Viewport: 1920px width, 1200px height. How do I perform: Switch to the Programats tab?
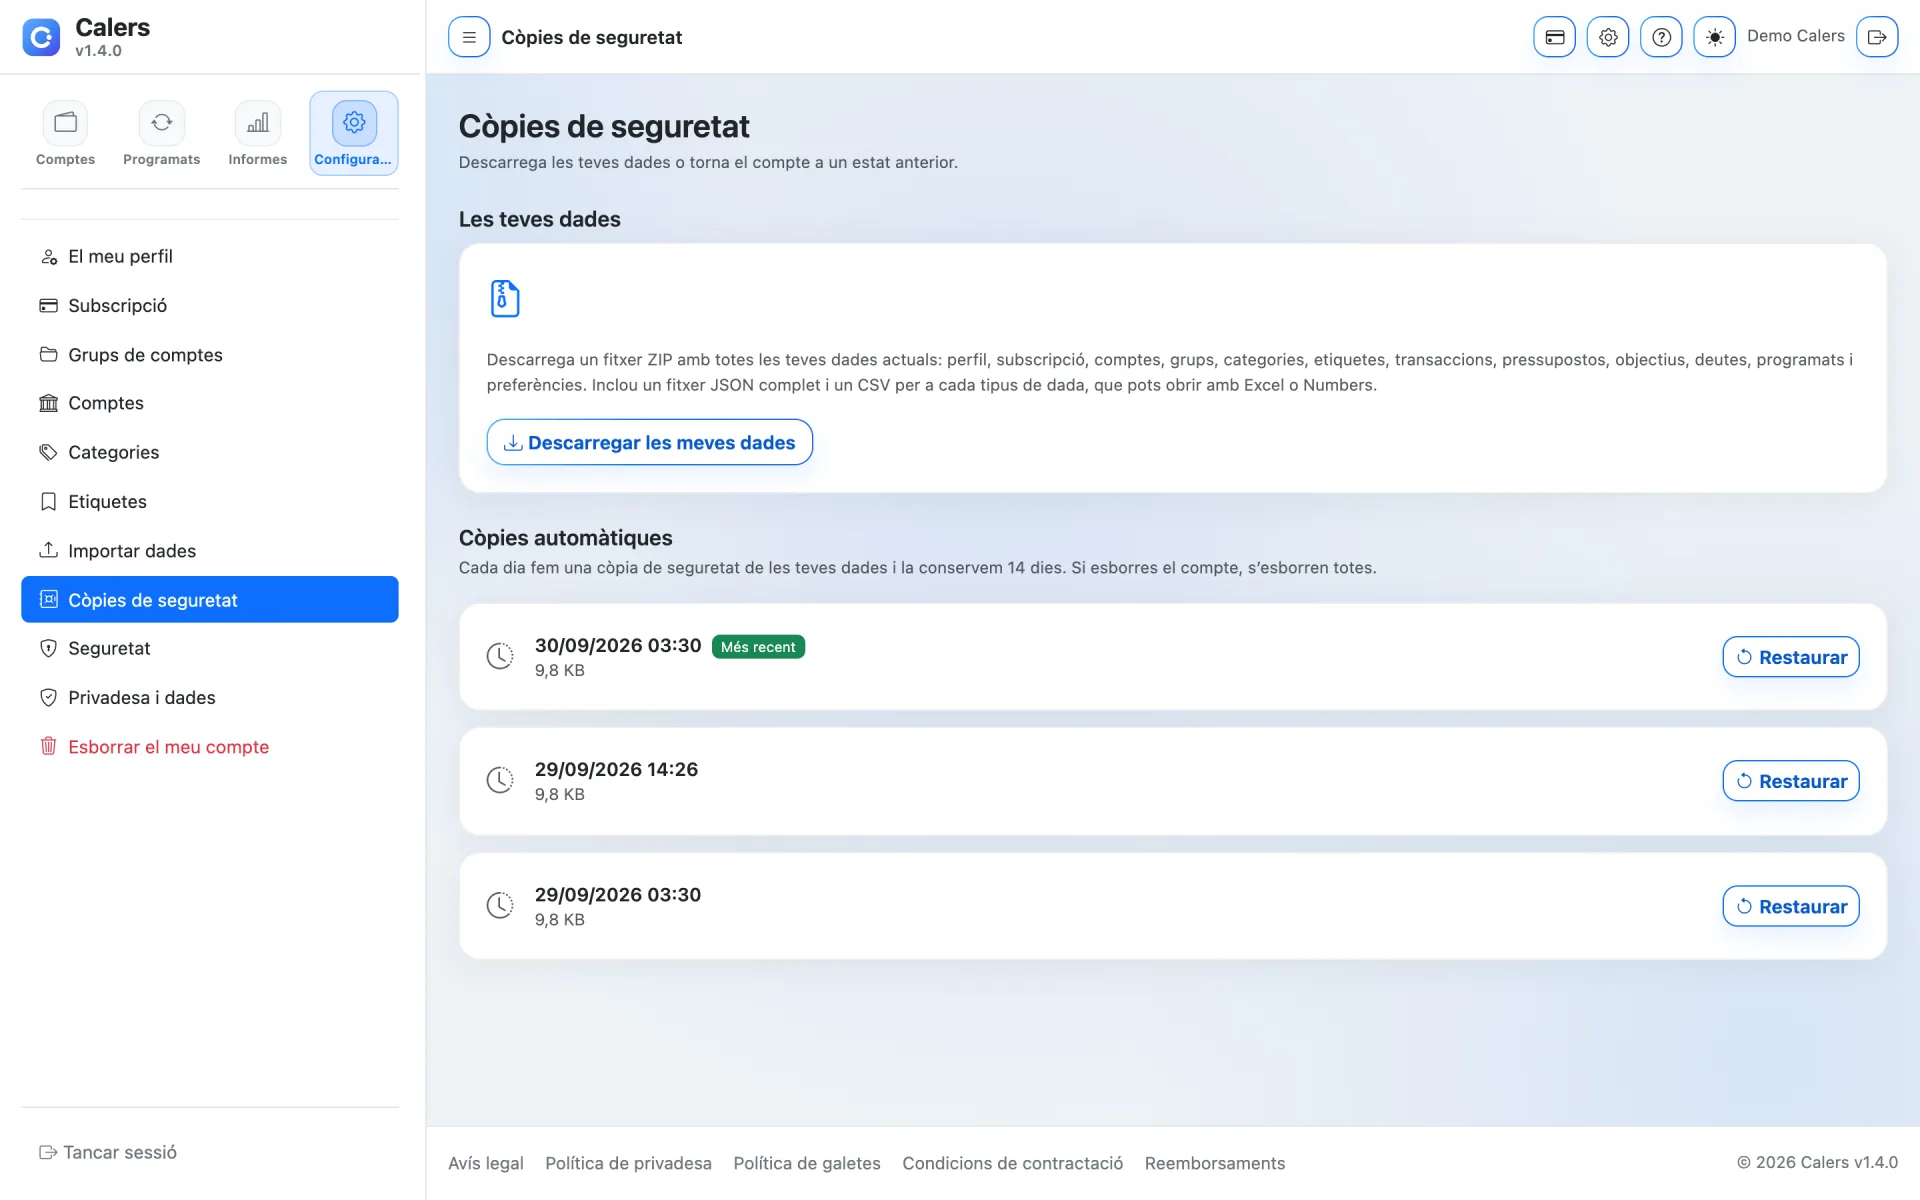(x=162, y=134)
